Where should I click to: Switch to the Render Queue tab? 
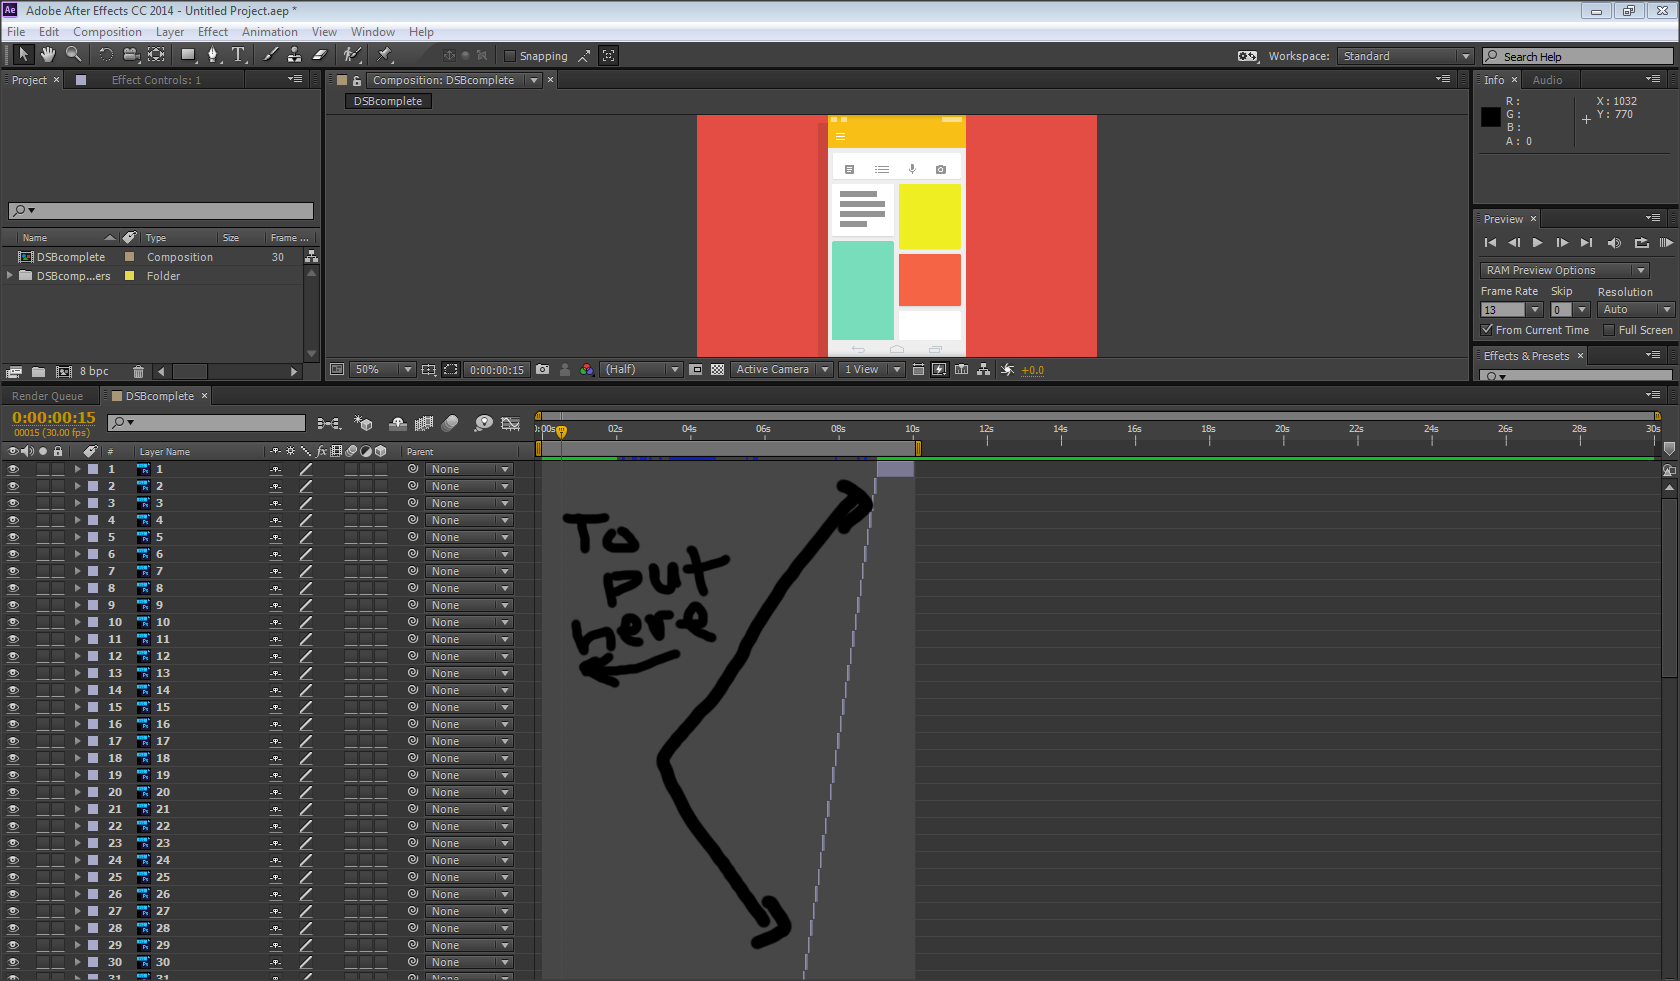tap(48, 396)
